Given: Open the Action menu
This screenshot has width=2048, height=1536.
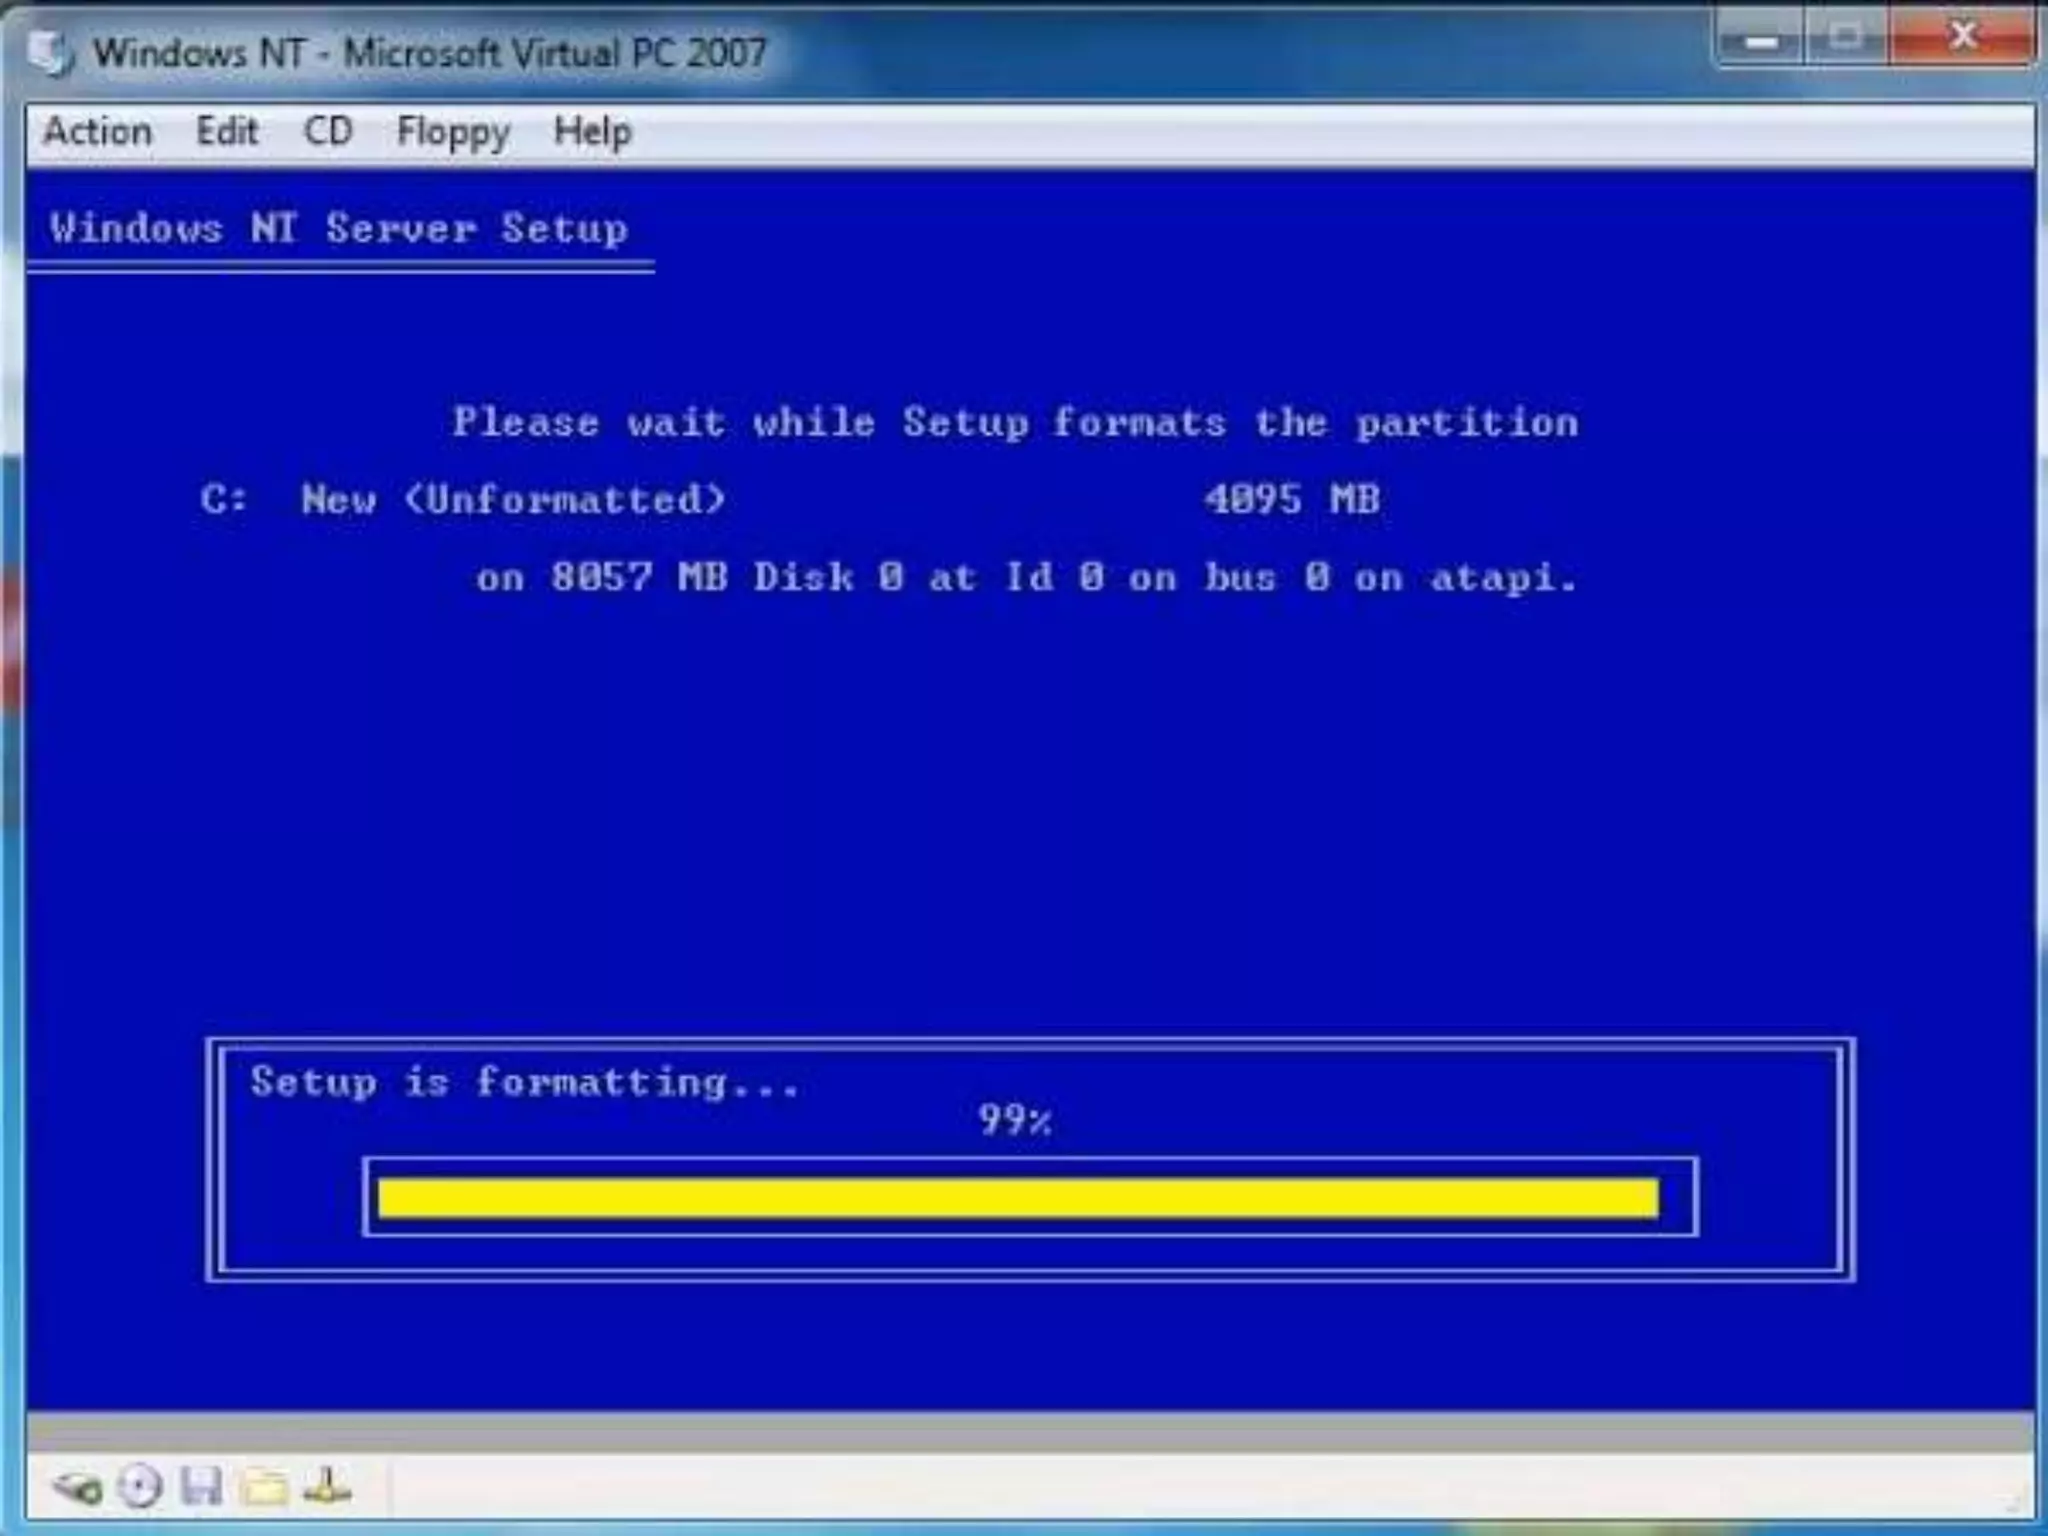Looking at the screenshot, I should pos(98,132).
